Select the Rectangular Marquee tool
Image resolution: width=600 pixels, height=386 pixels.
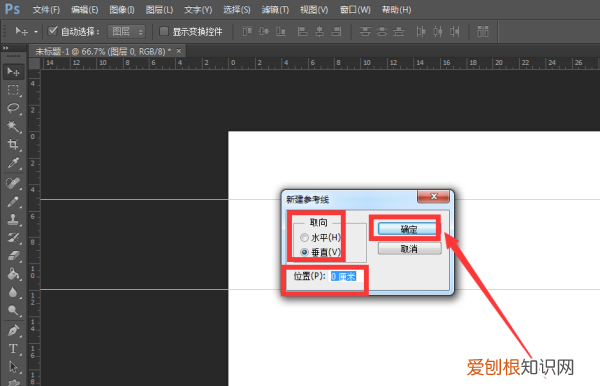pyautogui.click(x=13, y=90)
